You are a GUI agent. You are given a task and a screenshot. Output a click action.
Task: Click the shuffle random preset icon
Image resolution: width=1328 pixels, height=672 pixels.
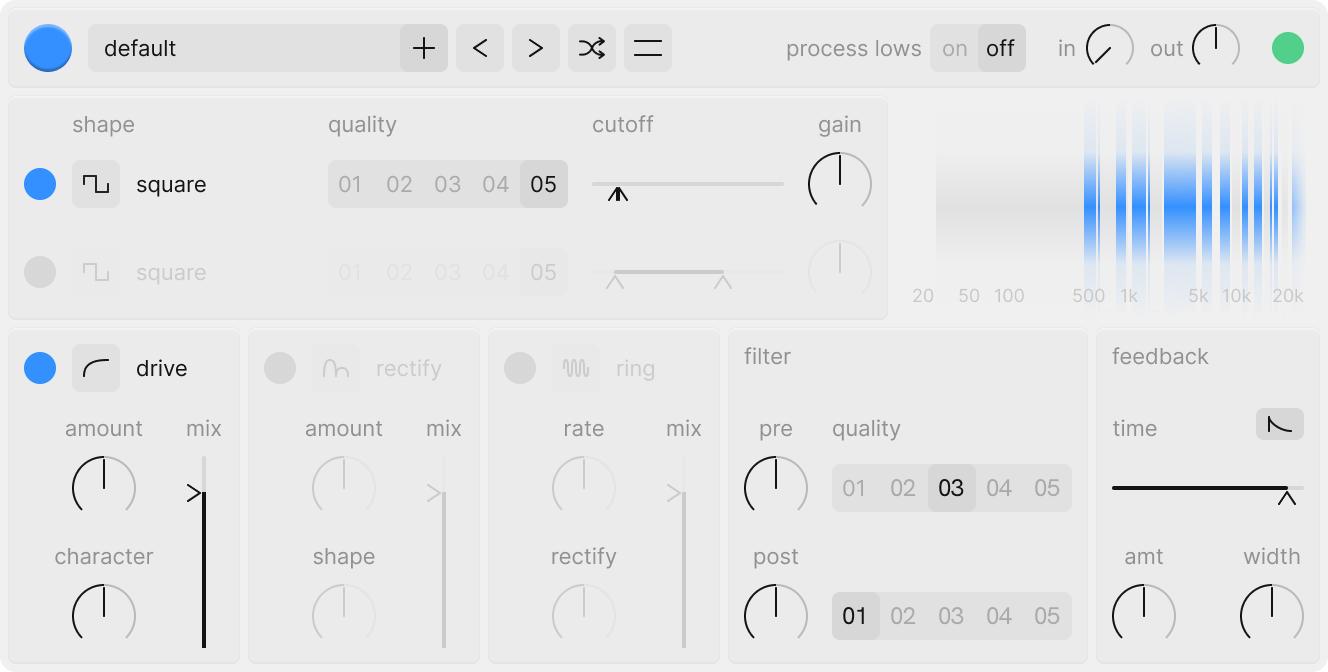pyautogui.click(x=592, y=48)
